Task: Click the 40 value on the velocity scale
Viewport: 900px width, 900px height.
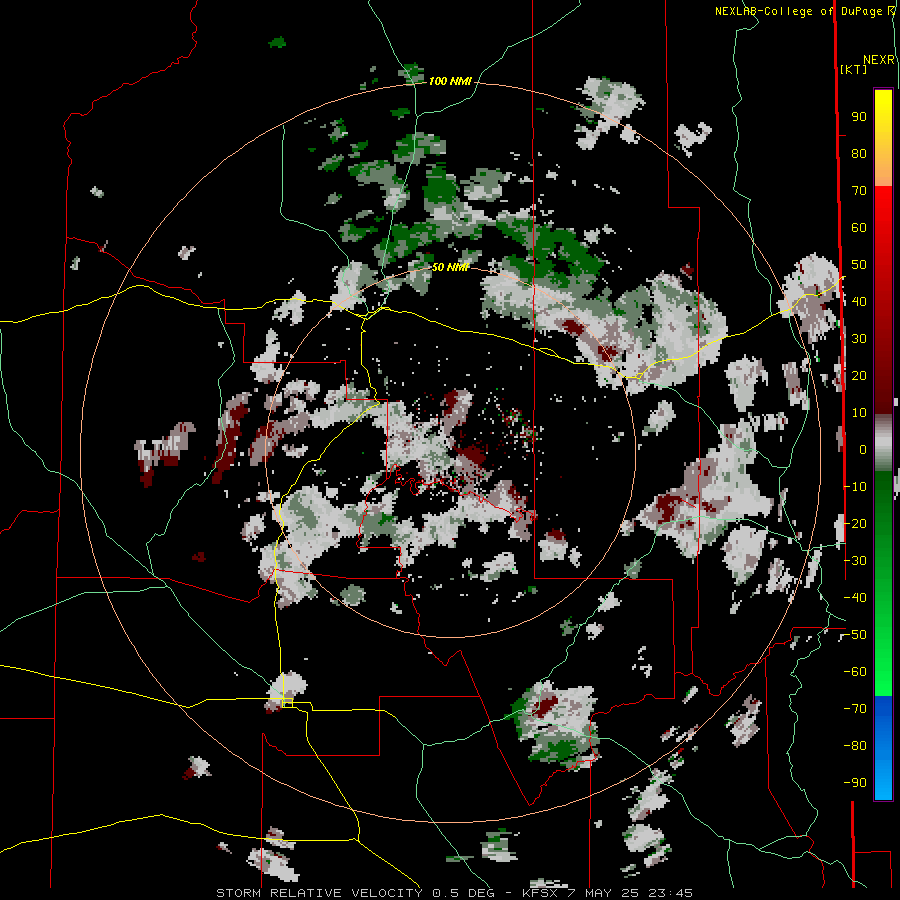Action: pyautogui.click(x=859, y=301)
